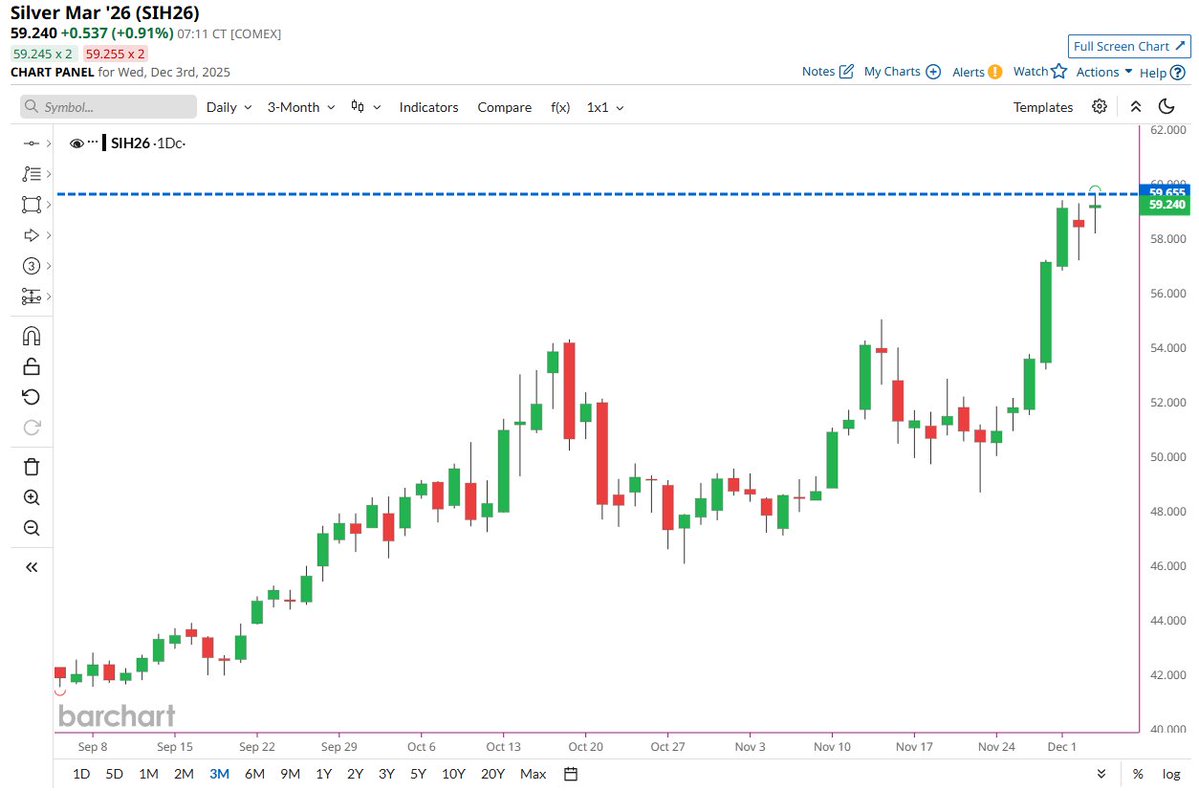1199x791 pixels.
Task: Select the trend line drawing tool
Action: point(31,173)
